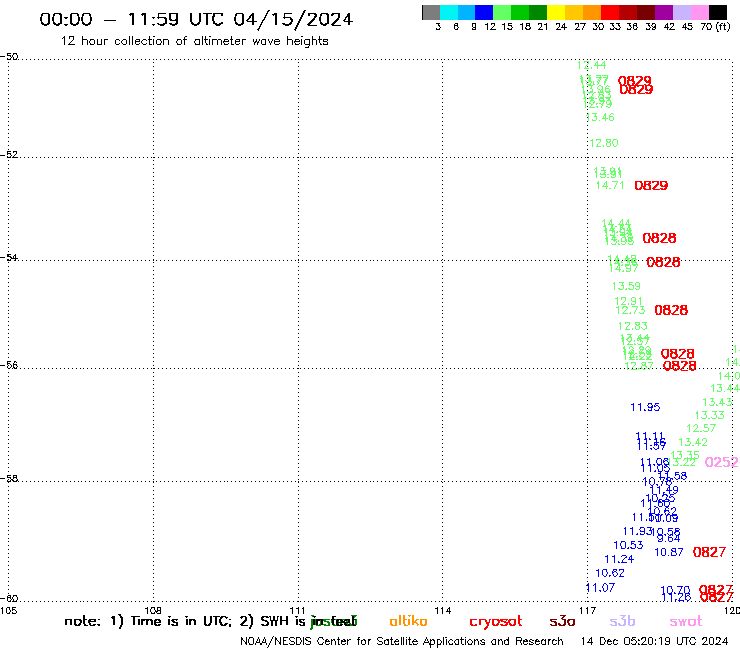Select the dark blue 12 ft legend swatch
The width and height of the screenshot is (740, 650).
click(x=484, y=12)
